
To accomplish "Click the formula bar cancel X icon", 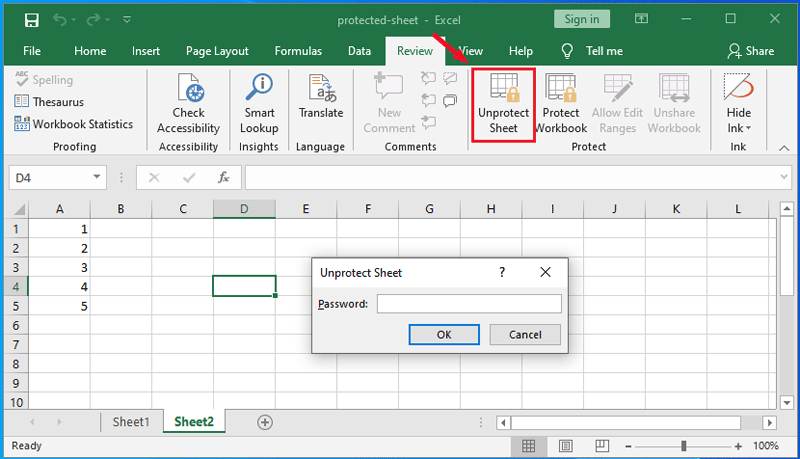I will (154, 177).
